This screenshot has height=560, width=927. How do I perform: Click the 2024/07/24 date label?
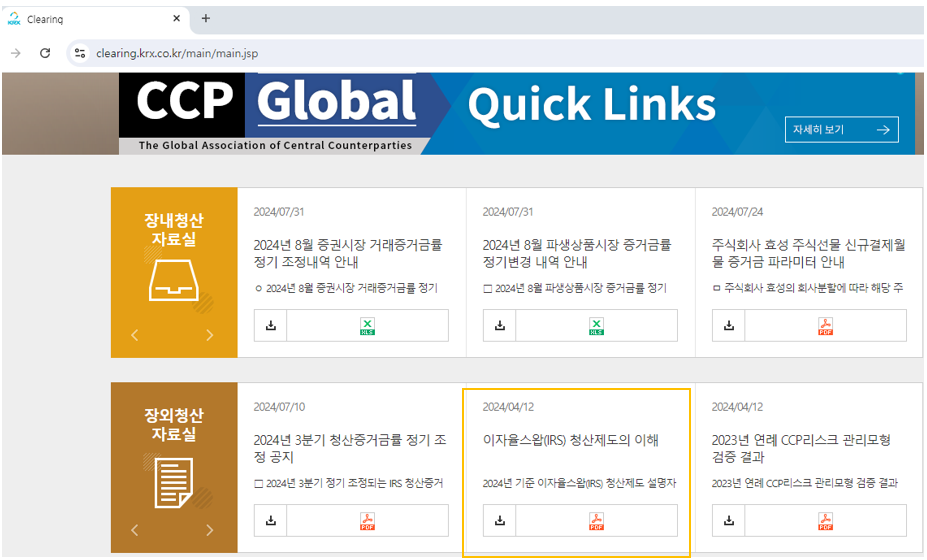coord(737,212)
